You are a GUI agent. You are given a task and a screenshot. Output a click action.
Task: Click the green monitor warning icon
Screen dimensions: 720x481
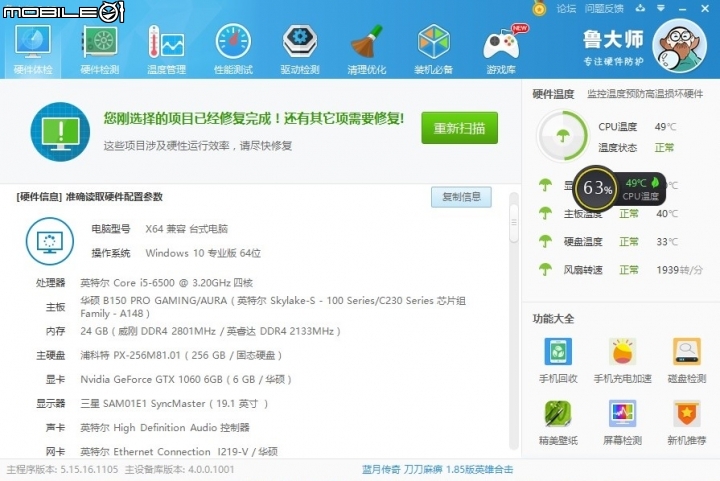tap(60, 132)
